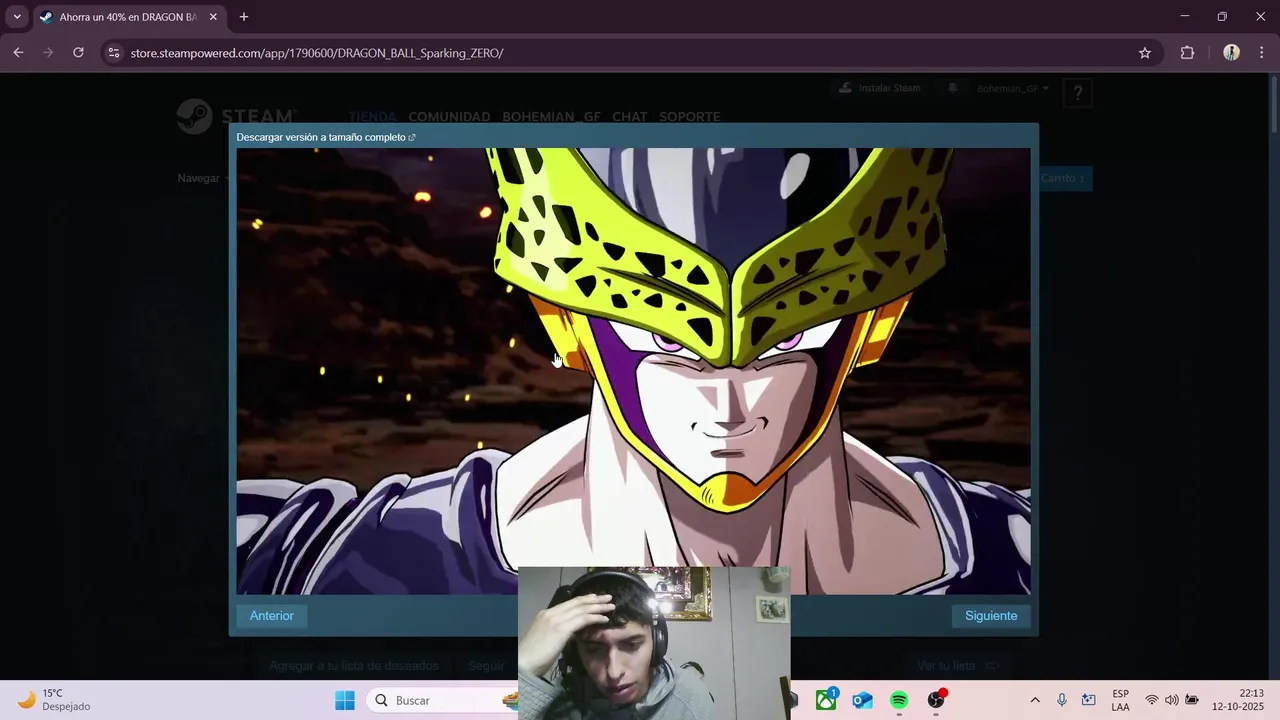Viewport: 1280px width, 720px height.
Task: Focus the address bar with store.steampowered.com URL
Action: [630, 53]
